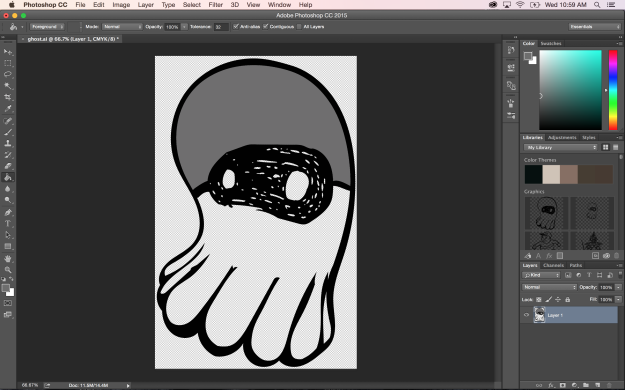The image size is (625, 390).
Task: Open the Image menu
Action: click(121, 5)
